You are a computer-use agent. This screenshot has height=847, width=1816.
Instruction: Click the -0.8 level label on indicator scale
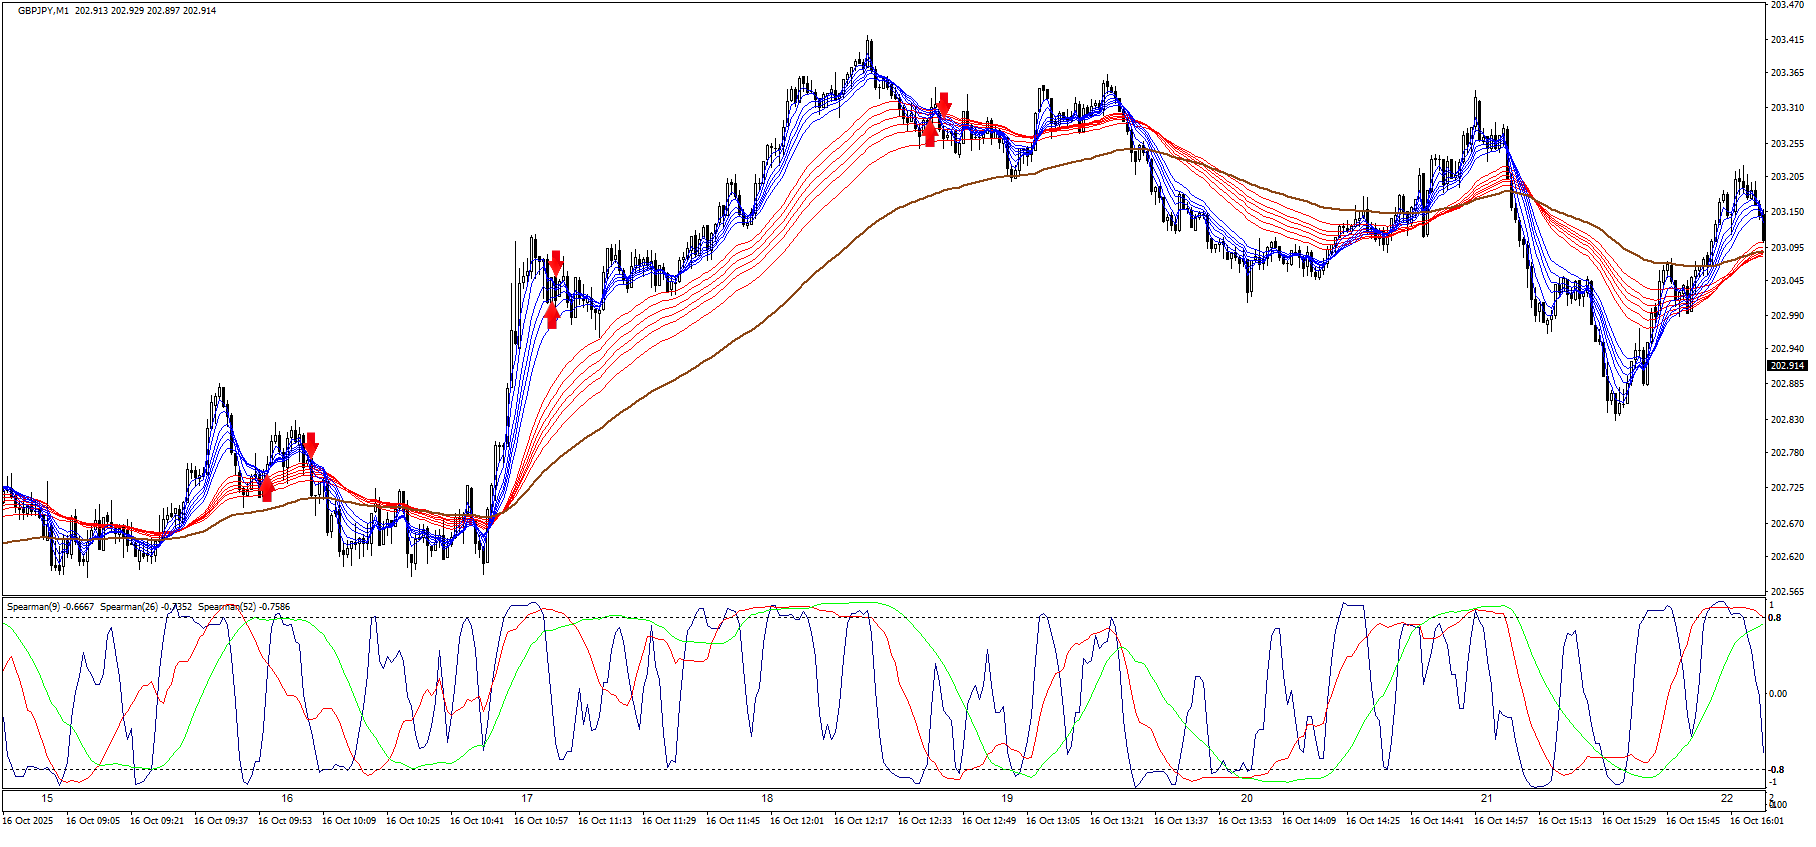(x=1775, y=769)
